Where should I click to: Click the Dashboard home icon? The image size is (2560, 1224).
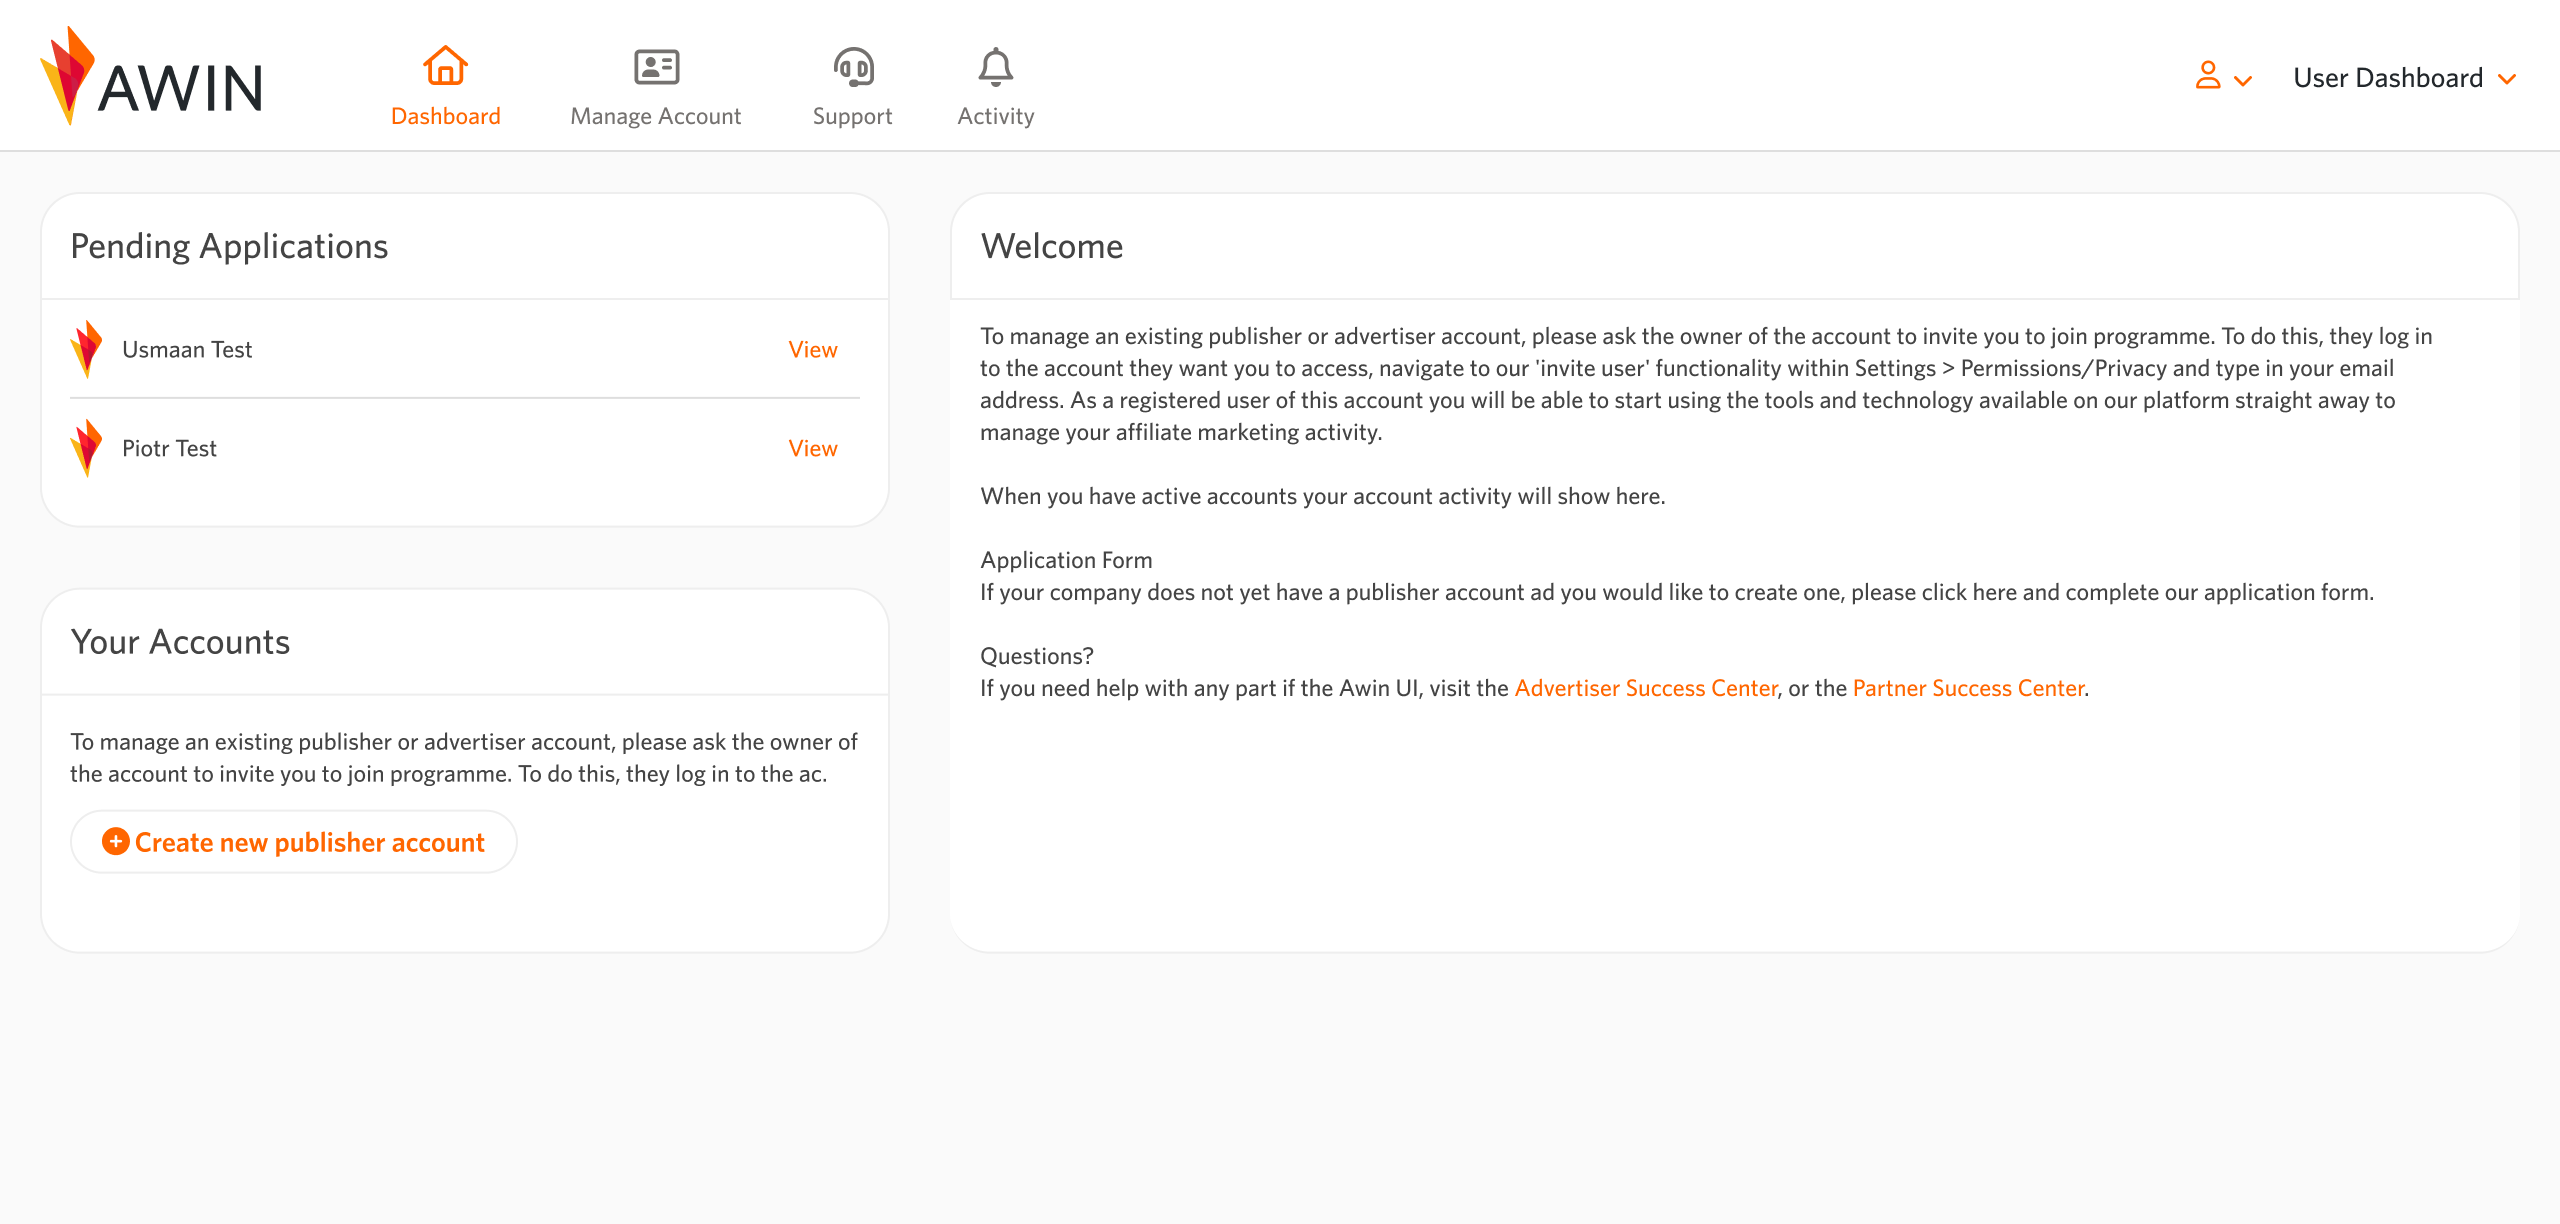point(445,67)
